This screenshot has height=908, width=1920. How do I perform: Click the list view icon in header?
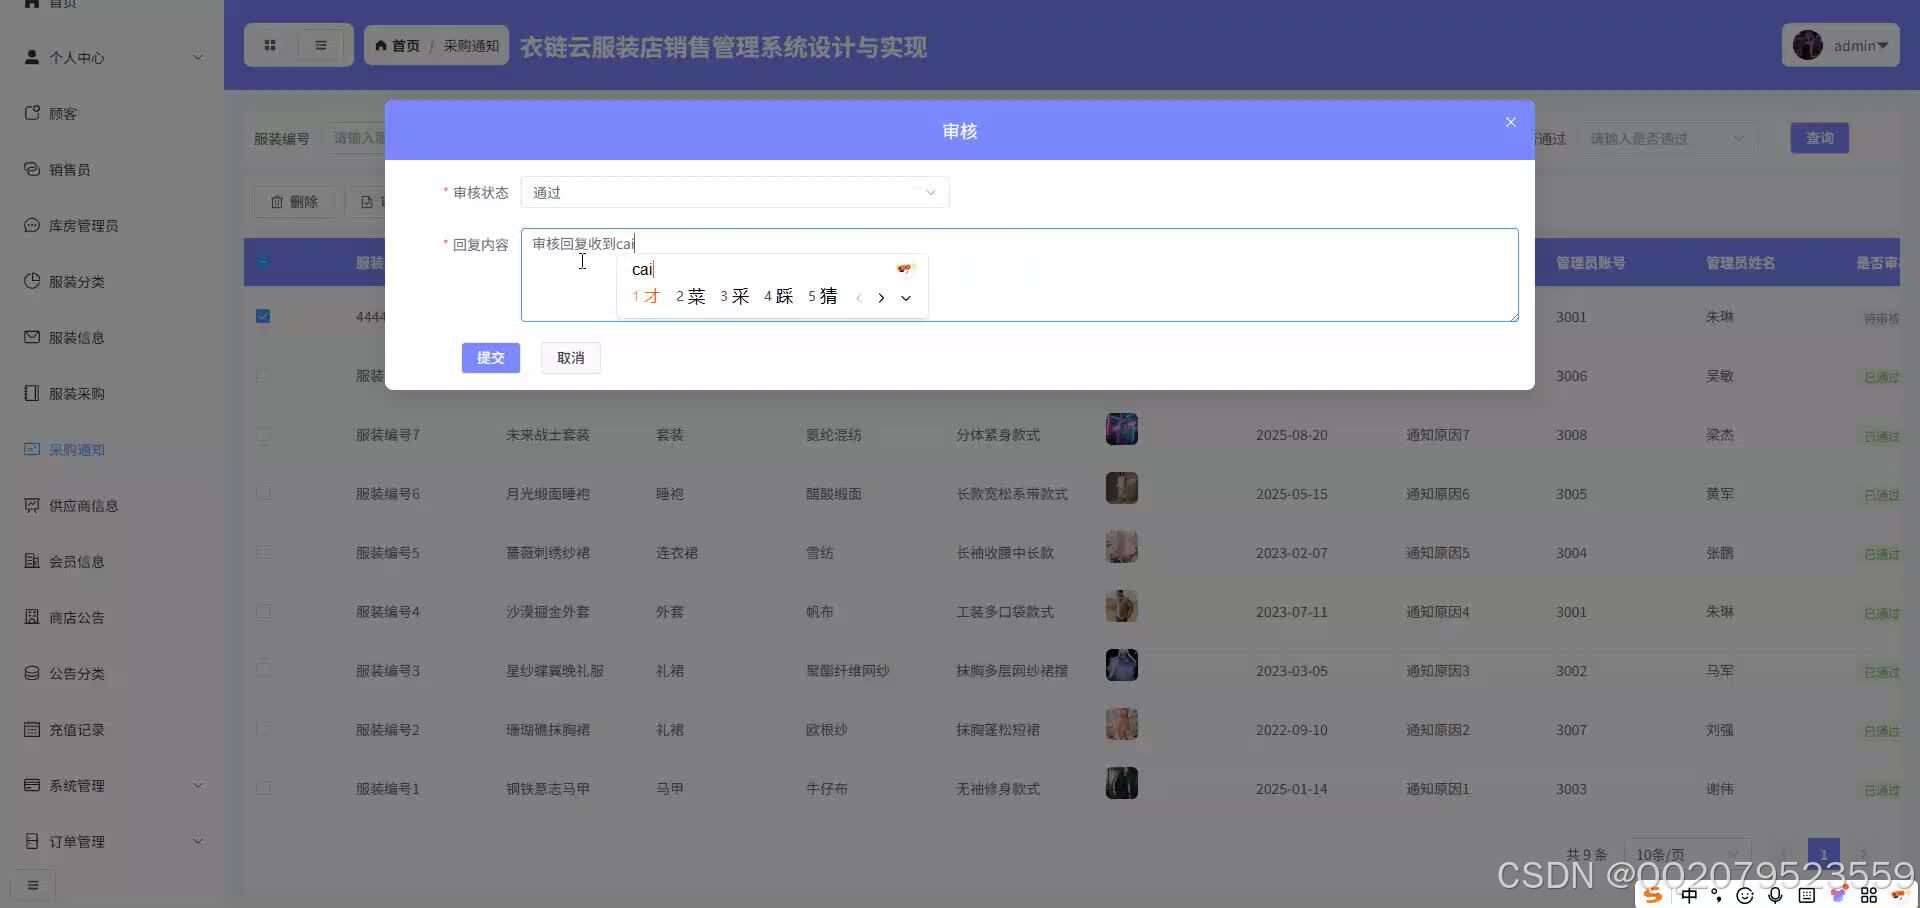tap(321, 45)
